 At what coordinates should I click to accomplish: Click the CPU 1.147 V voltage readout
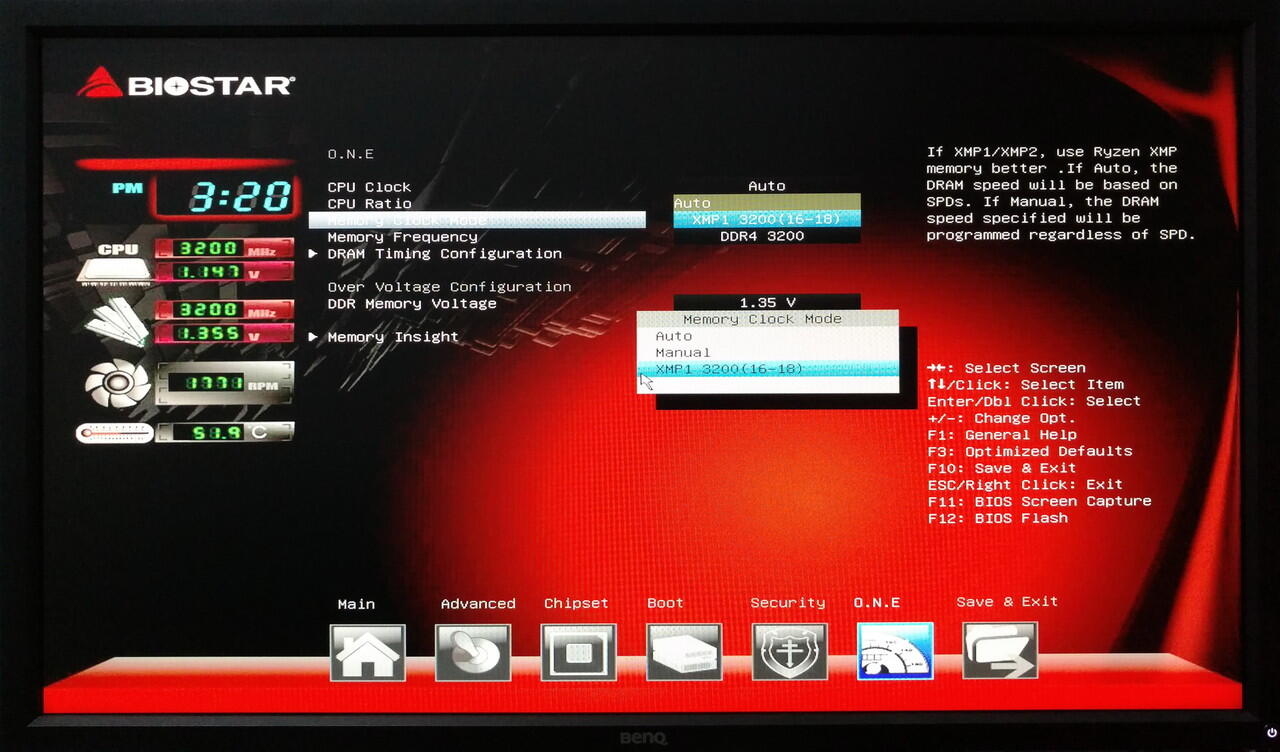(x=224, y=271)
